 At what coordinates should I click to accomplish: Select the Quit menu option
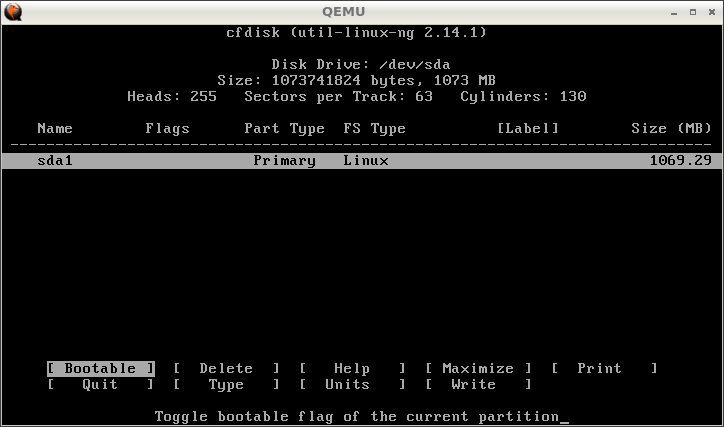(101, 385)
